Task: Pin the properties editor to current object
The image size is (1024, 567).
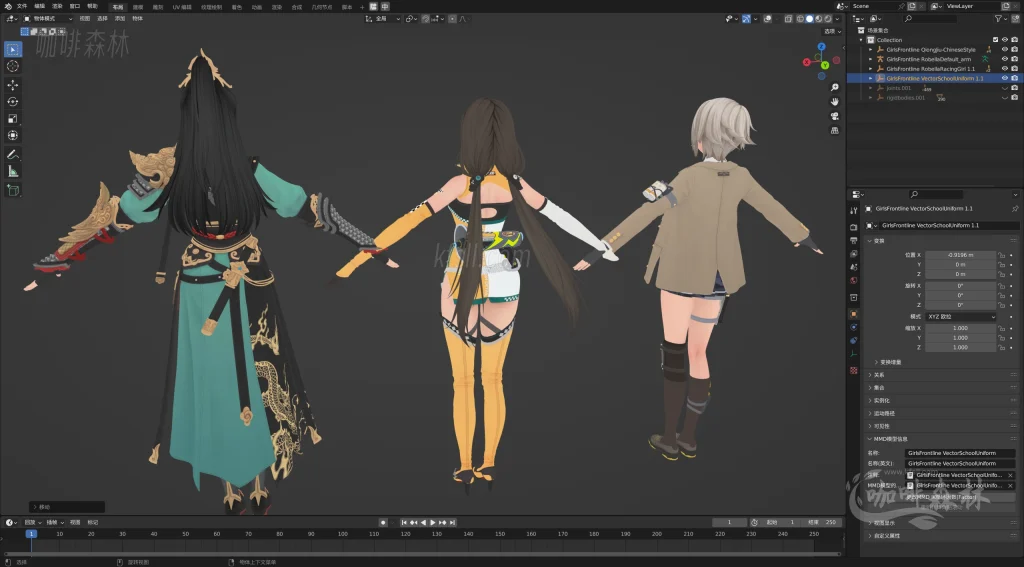Action: [x=1015, y=209]
